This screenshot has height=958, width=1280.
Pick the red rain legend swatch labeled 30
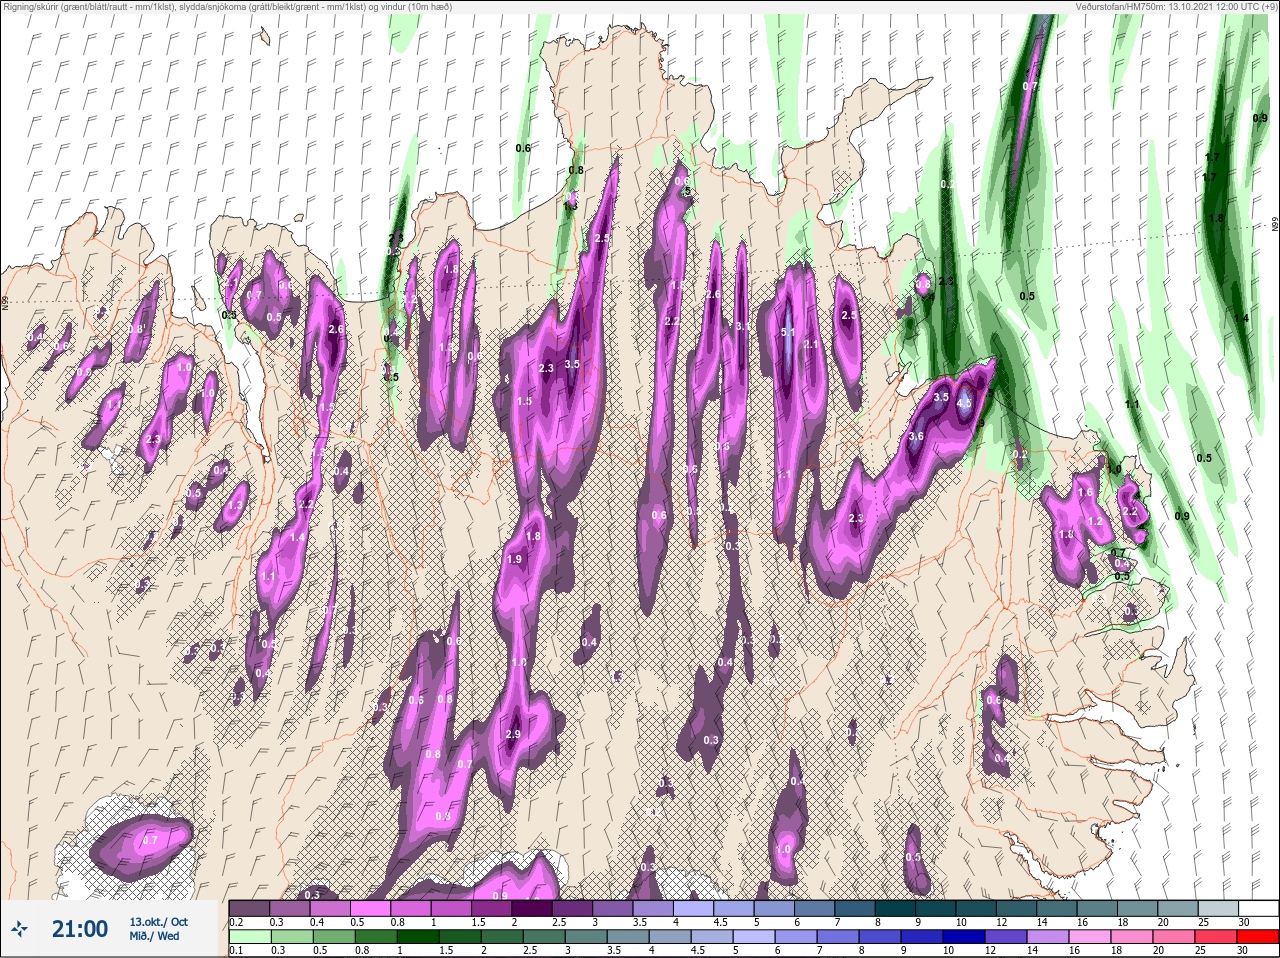pos(1258,937)
